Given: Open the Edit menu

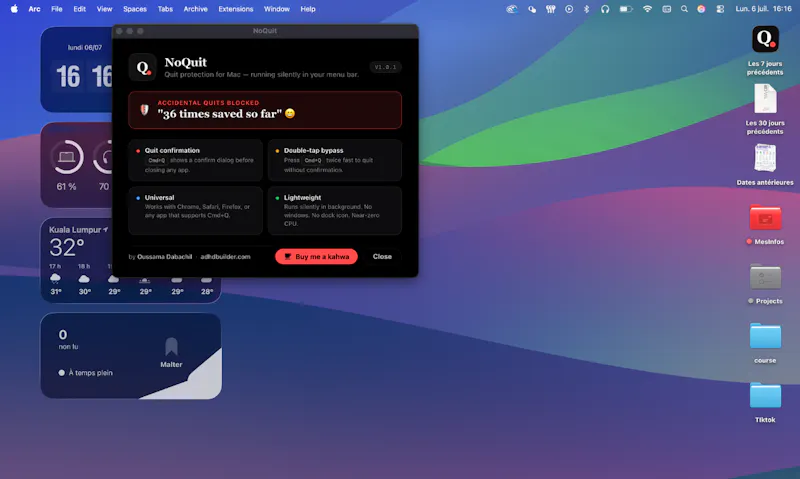Looking at the screenshot, I should pos(79,9).
